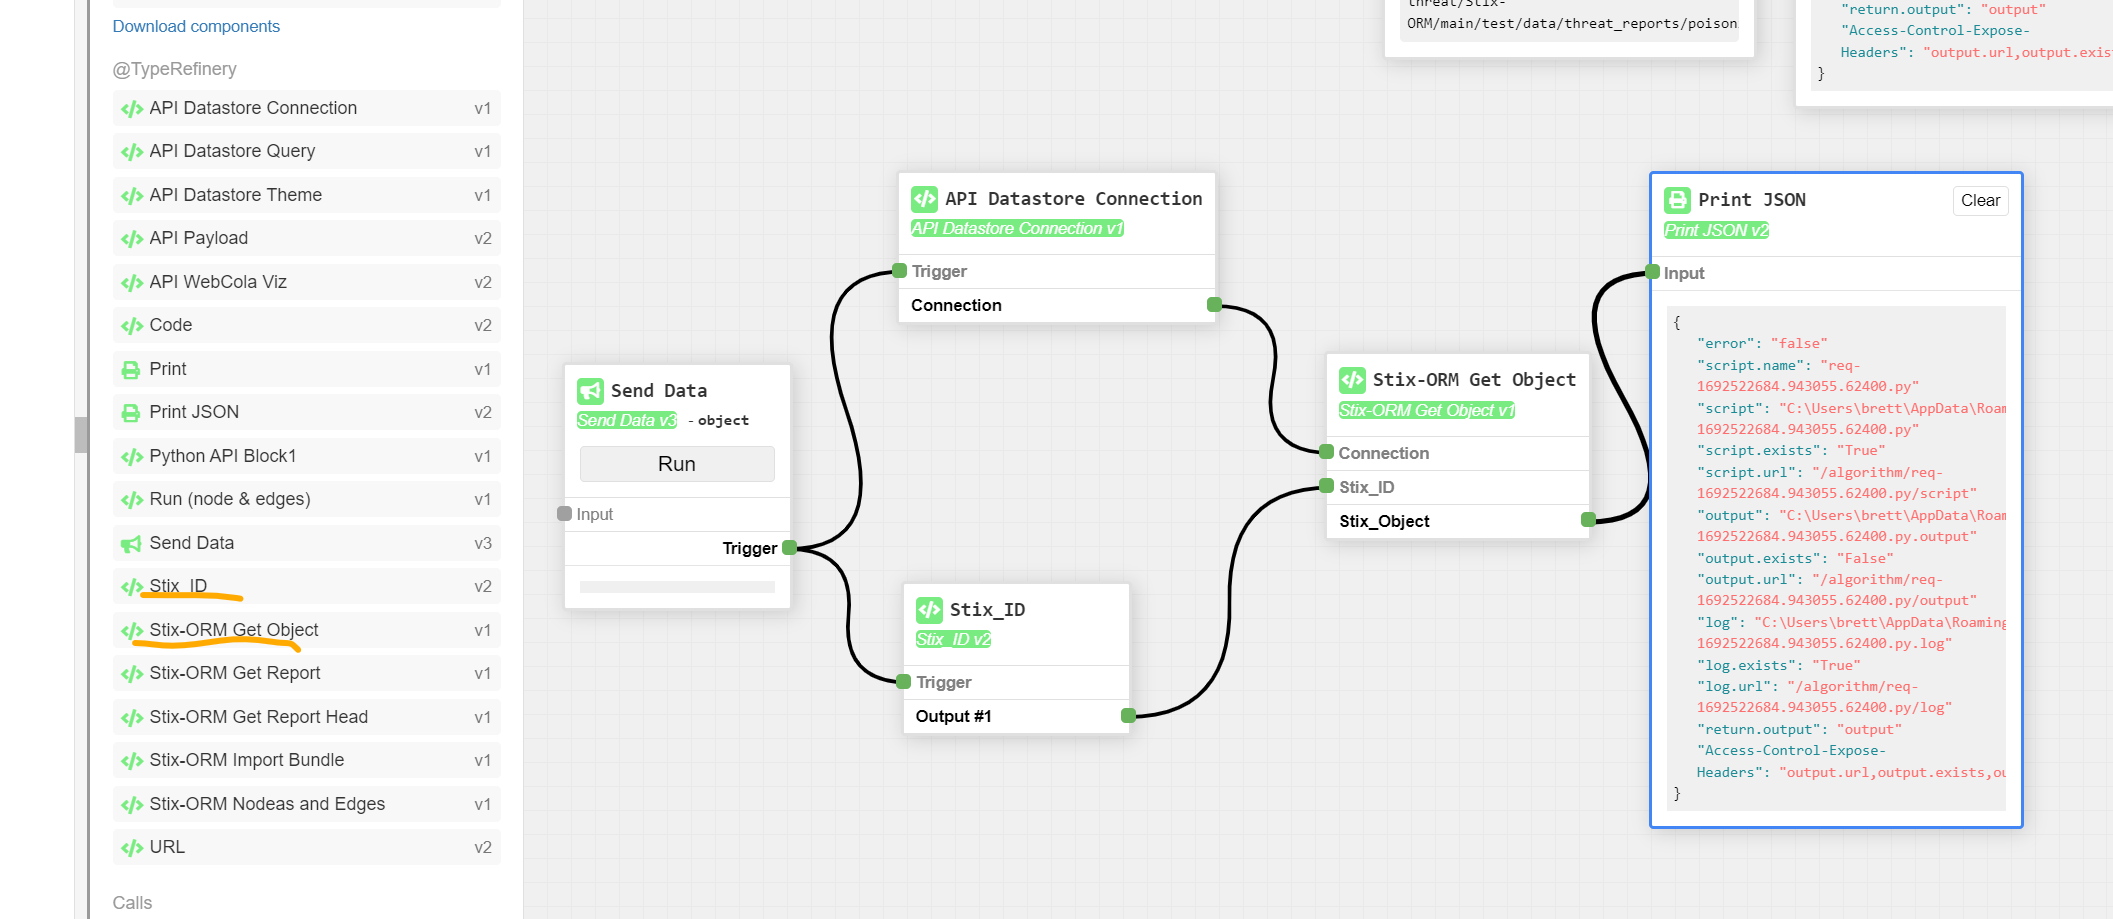Image resolution: width=2113 pixels, height=919 pixels.
Task: Click the Input port dot on Print JSON node
Action: pos(1650,271)
